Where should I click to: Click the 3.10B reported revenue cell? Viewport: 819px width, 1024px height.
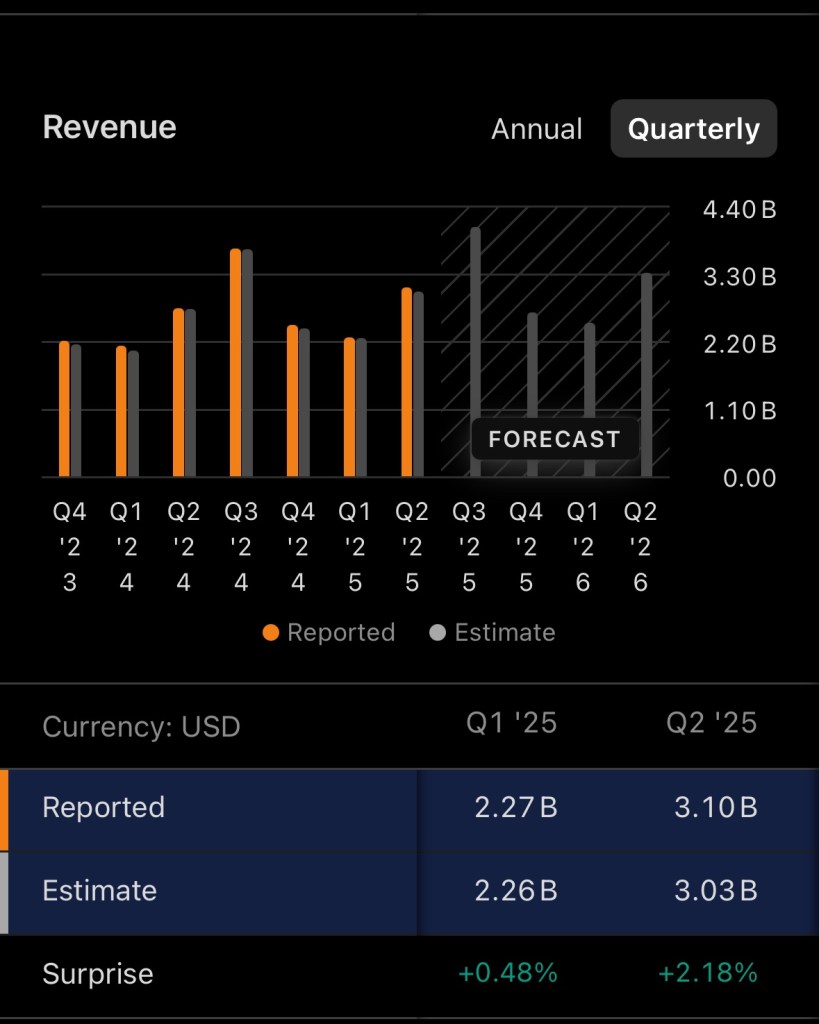click(715, 808)
